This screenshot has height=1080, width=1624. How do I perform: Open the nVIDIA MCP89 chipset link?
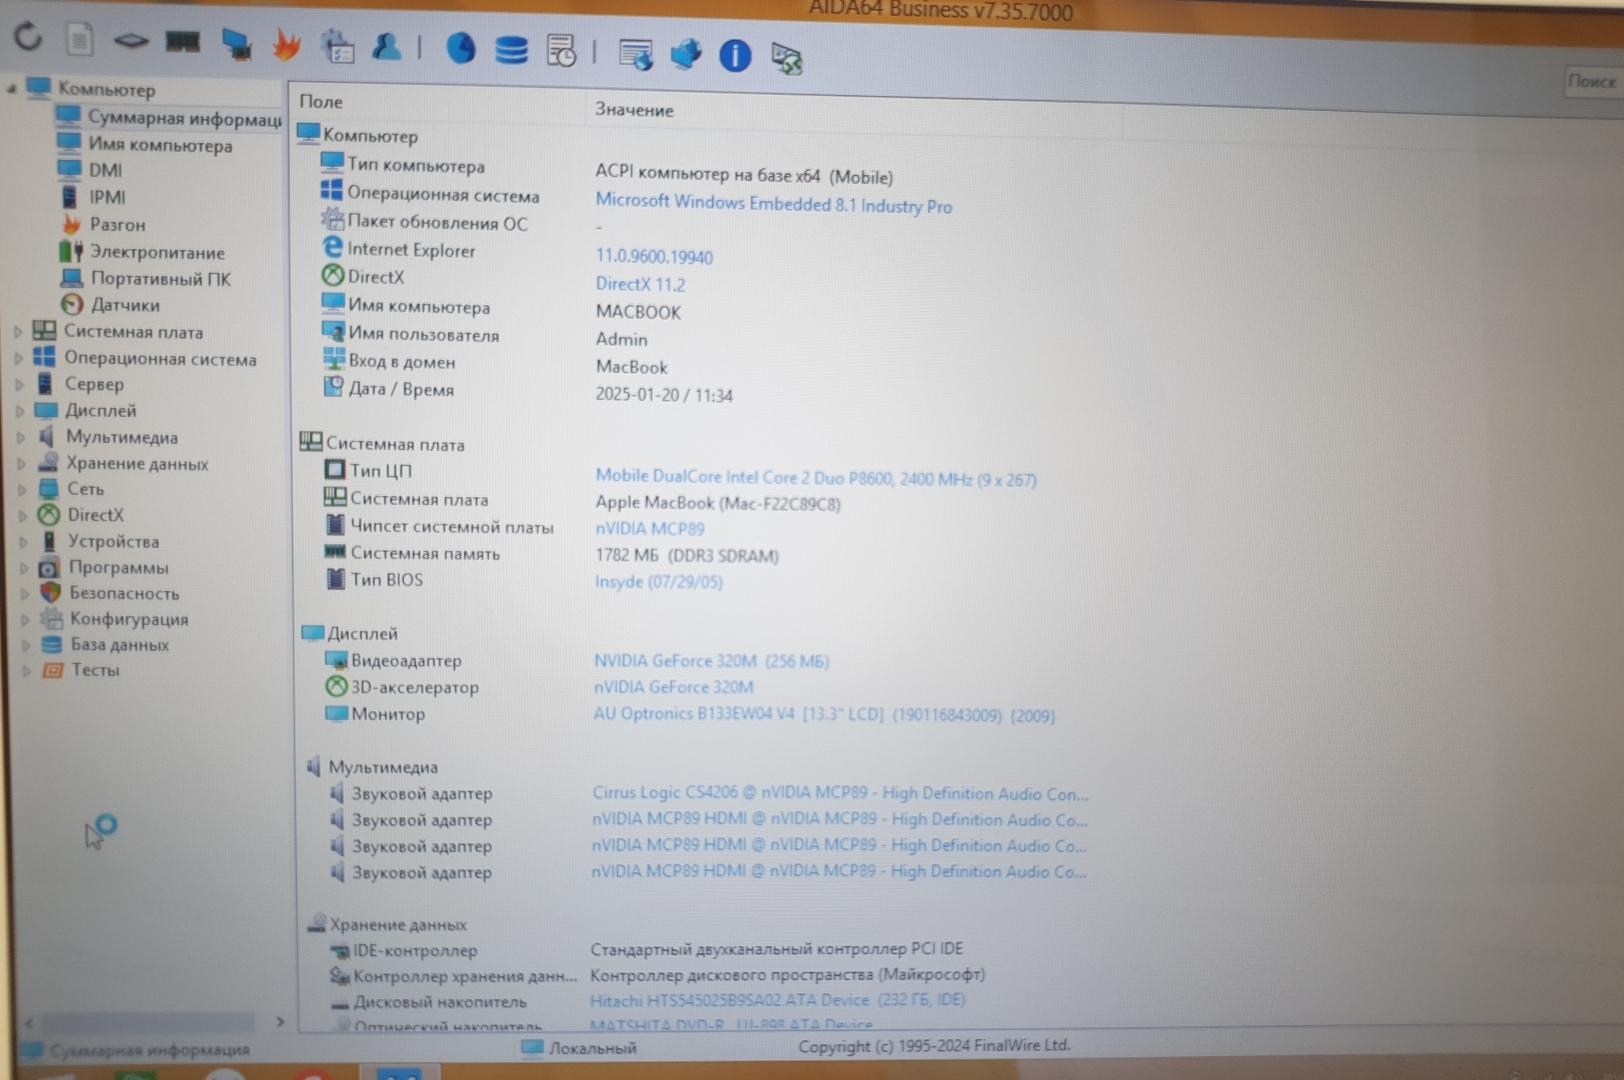[x=650, y=528]
